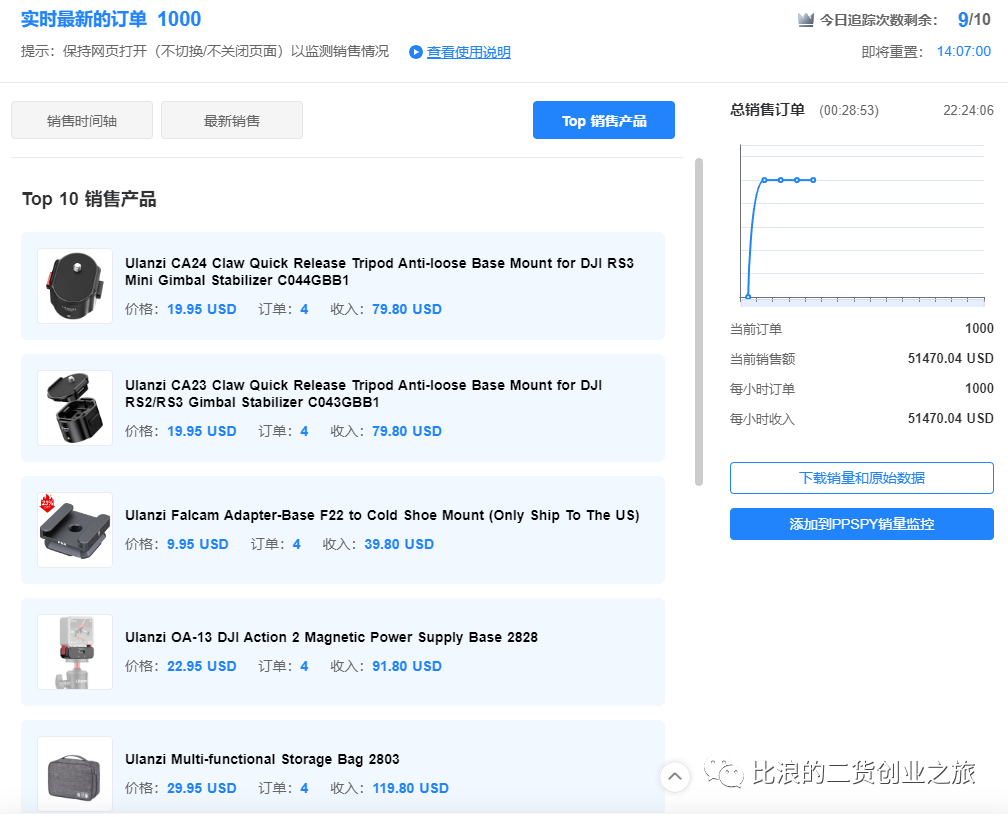This screenshot has width=1008, height=817.
Task: Click the 22.95 USD price
Action: (x=202, y=667)
